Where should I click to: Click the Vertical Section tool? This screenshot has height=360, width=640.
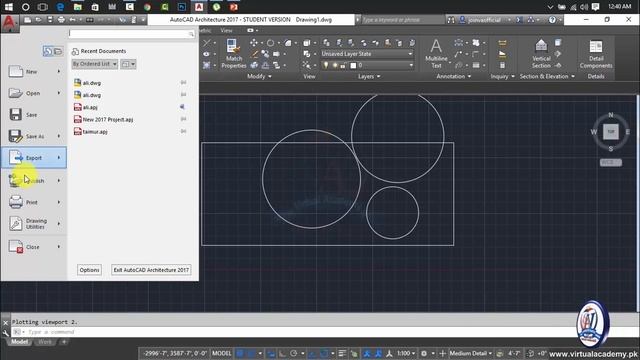pyautogui.click(x=541, y=54)
